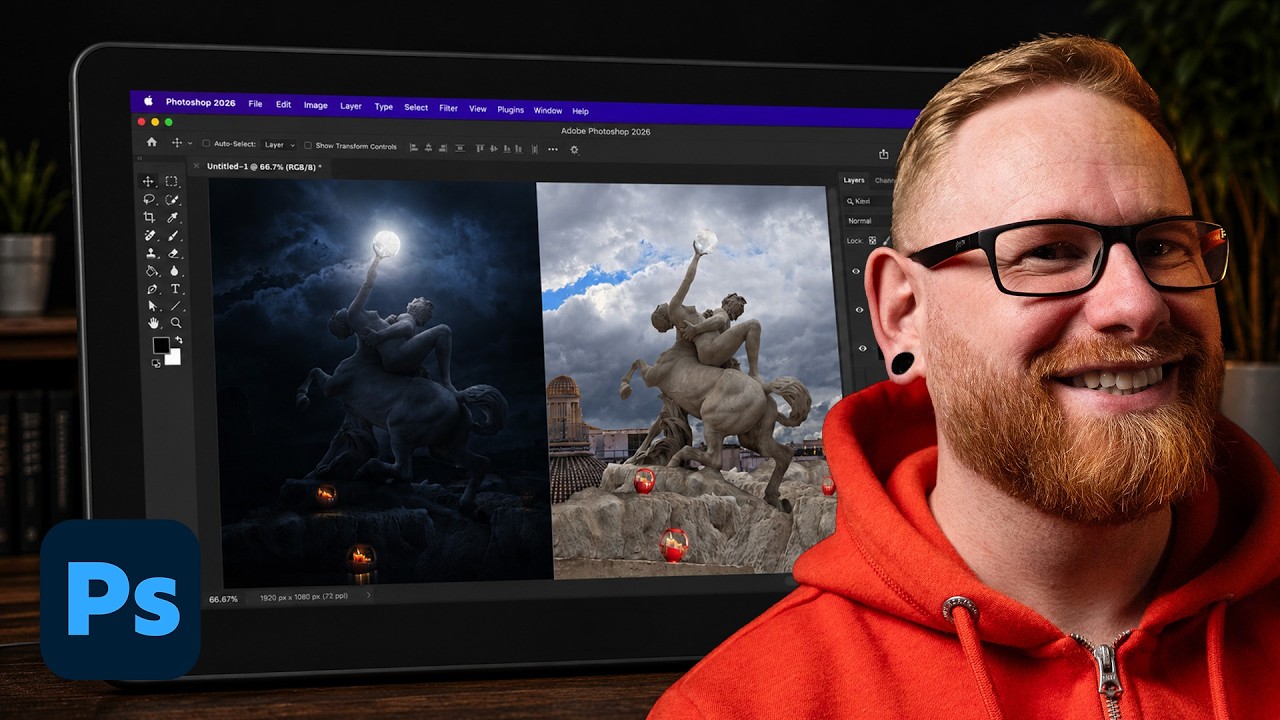Open the Edit menu
Viewport: 1280px width, 720px height.
click(284, 105)
